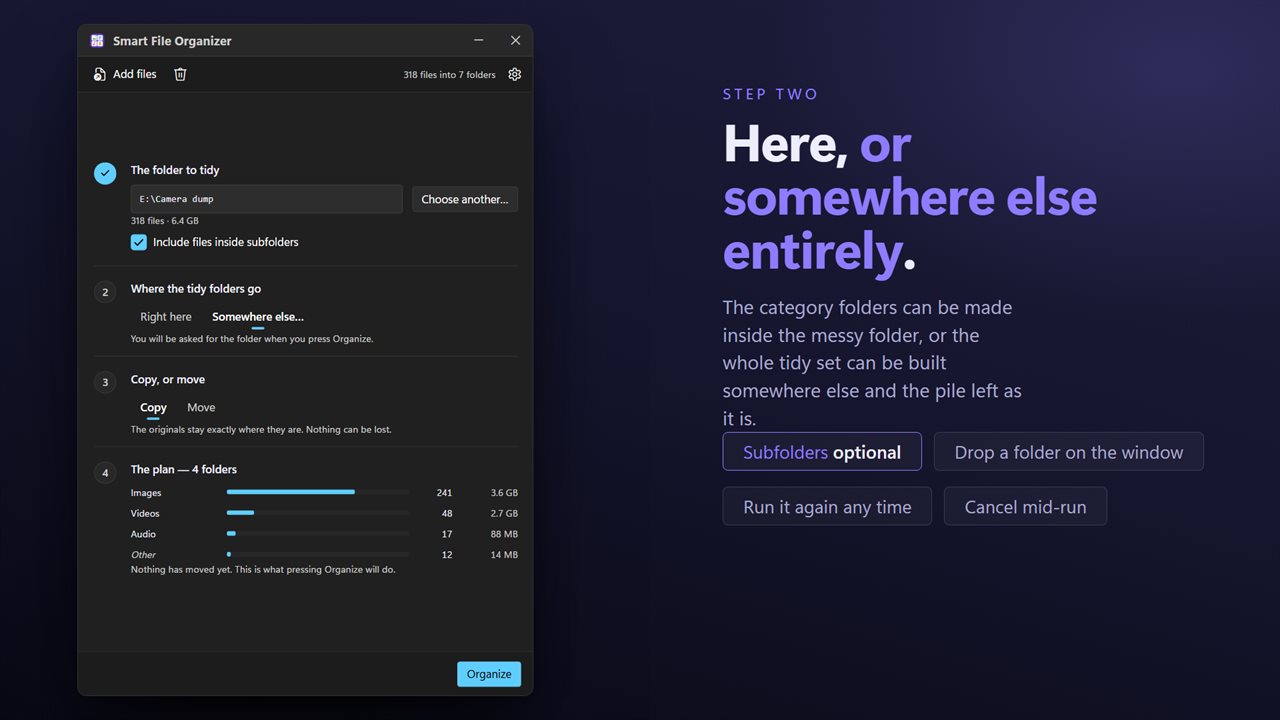Click the 318 files · 6.4 GB summary text
Viewport: 1280px width, 720px height.
165,221
